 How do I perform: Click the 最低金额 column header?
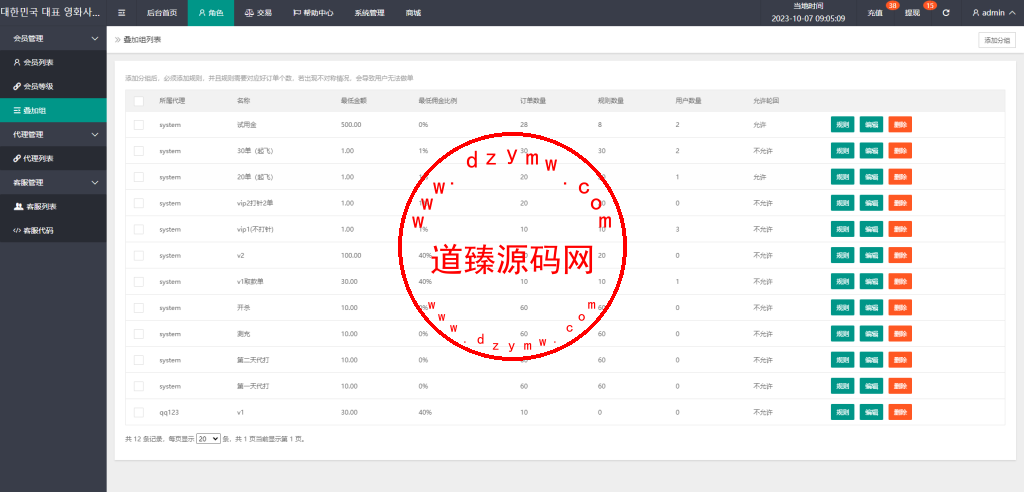coord(352,101)
